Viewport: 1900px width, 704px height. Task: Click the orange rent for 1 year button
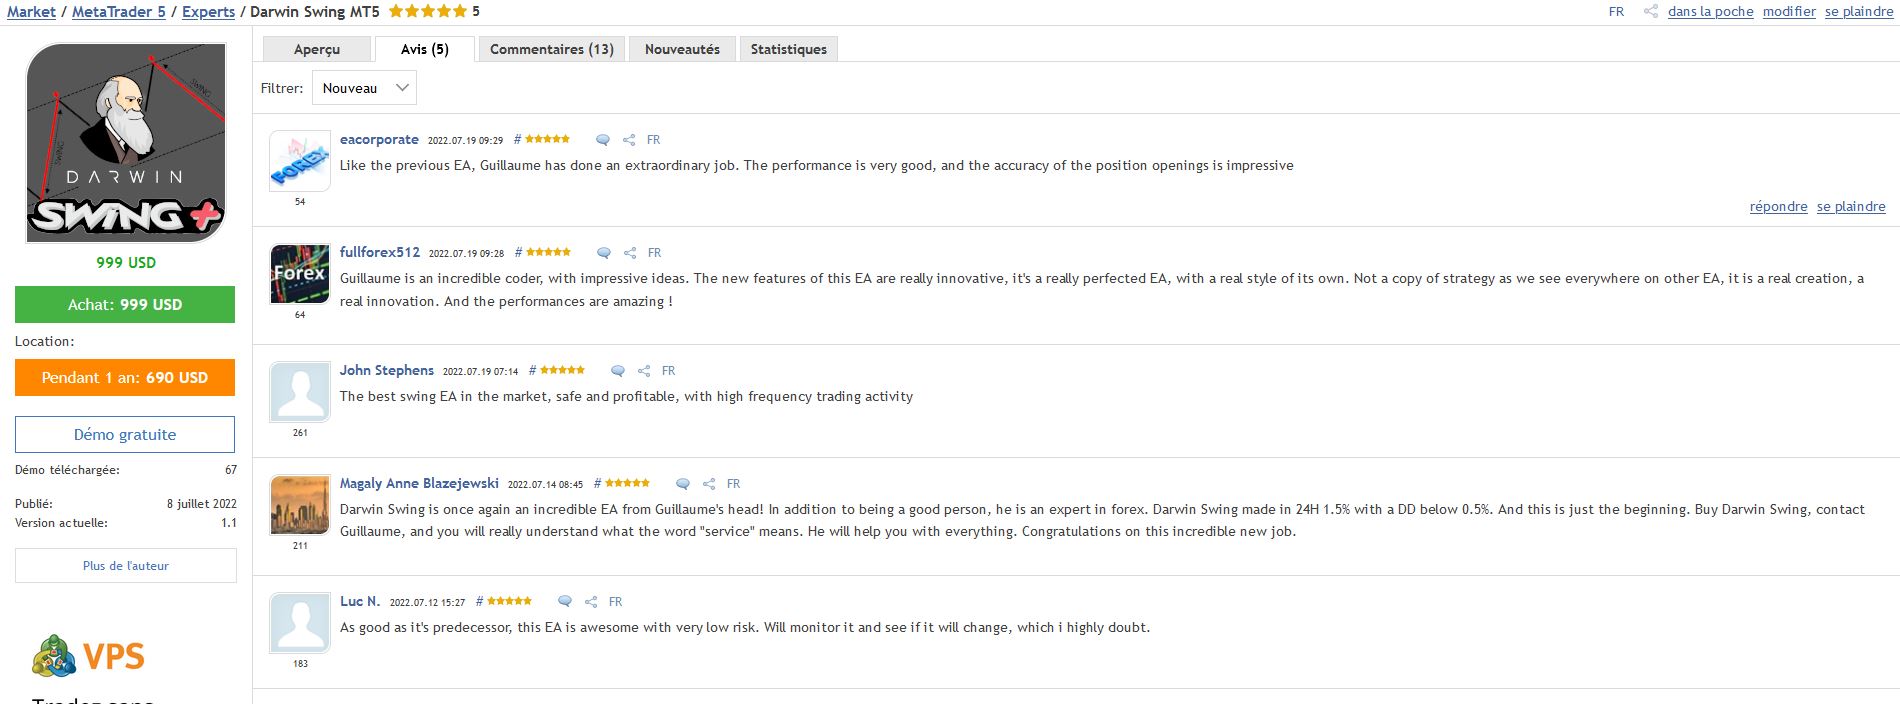(x=125, y=378)
